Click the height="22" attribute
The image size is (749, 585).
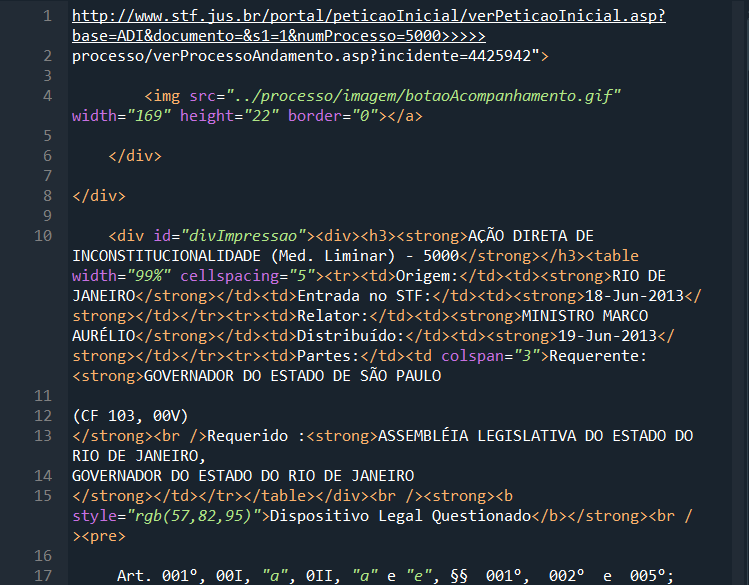[x=229, y=116]
